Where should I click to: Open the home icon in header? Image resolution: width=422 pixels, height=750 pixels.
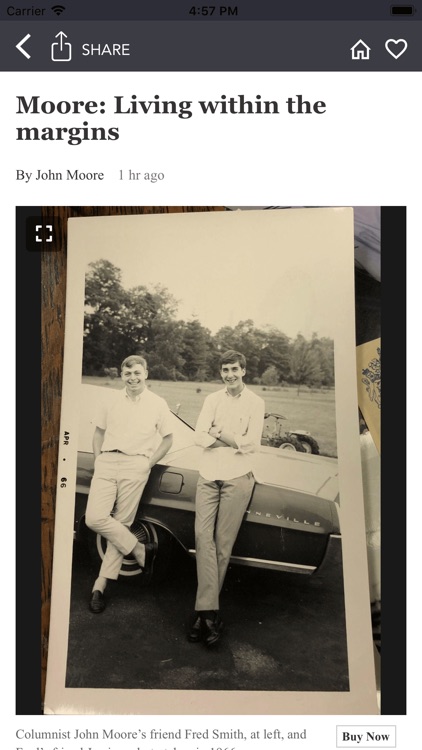tap(360, 49)
